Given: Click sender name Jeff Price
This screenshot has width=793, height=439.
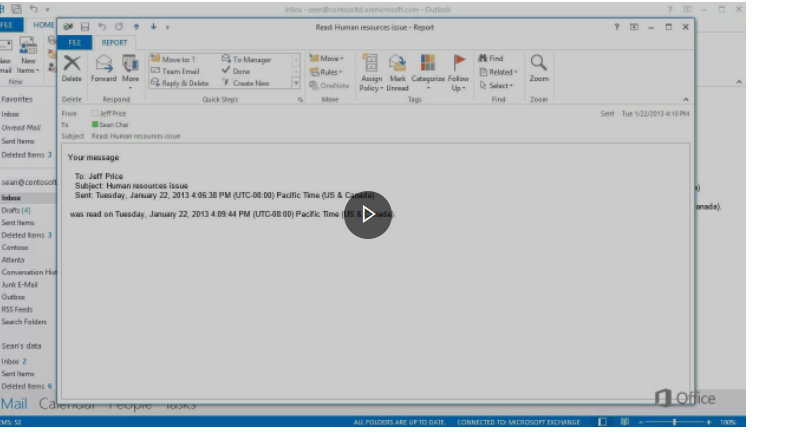Looking at the screenshot, I should pos(112,113).
